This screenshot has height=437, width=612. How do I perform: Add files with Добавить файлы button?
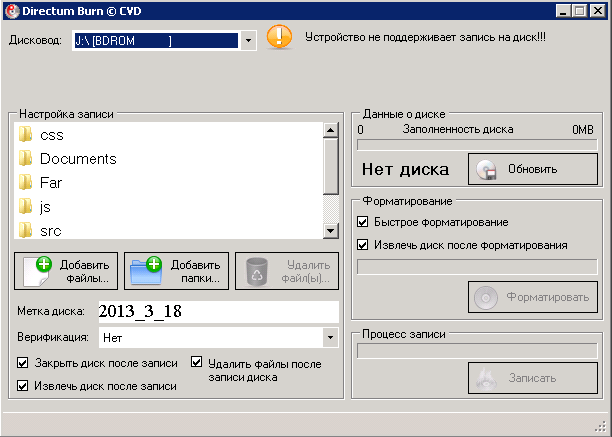point(66,271)
